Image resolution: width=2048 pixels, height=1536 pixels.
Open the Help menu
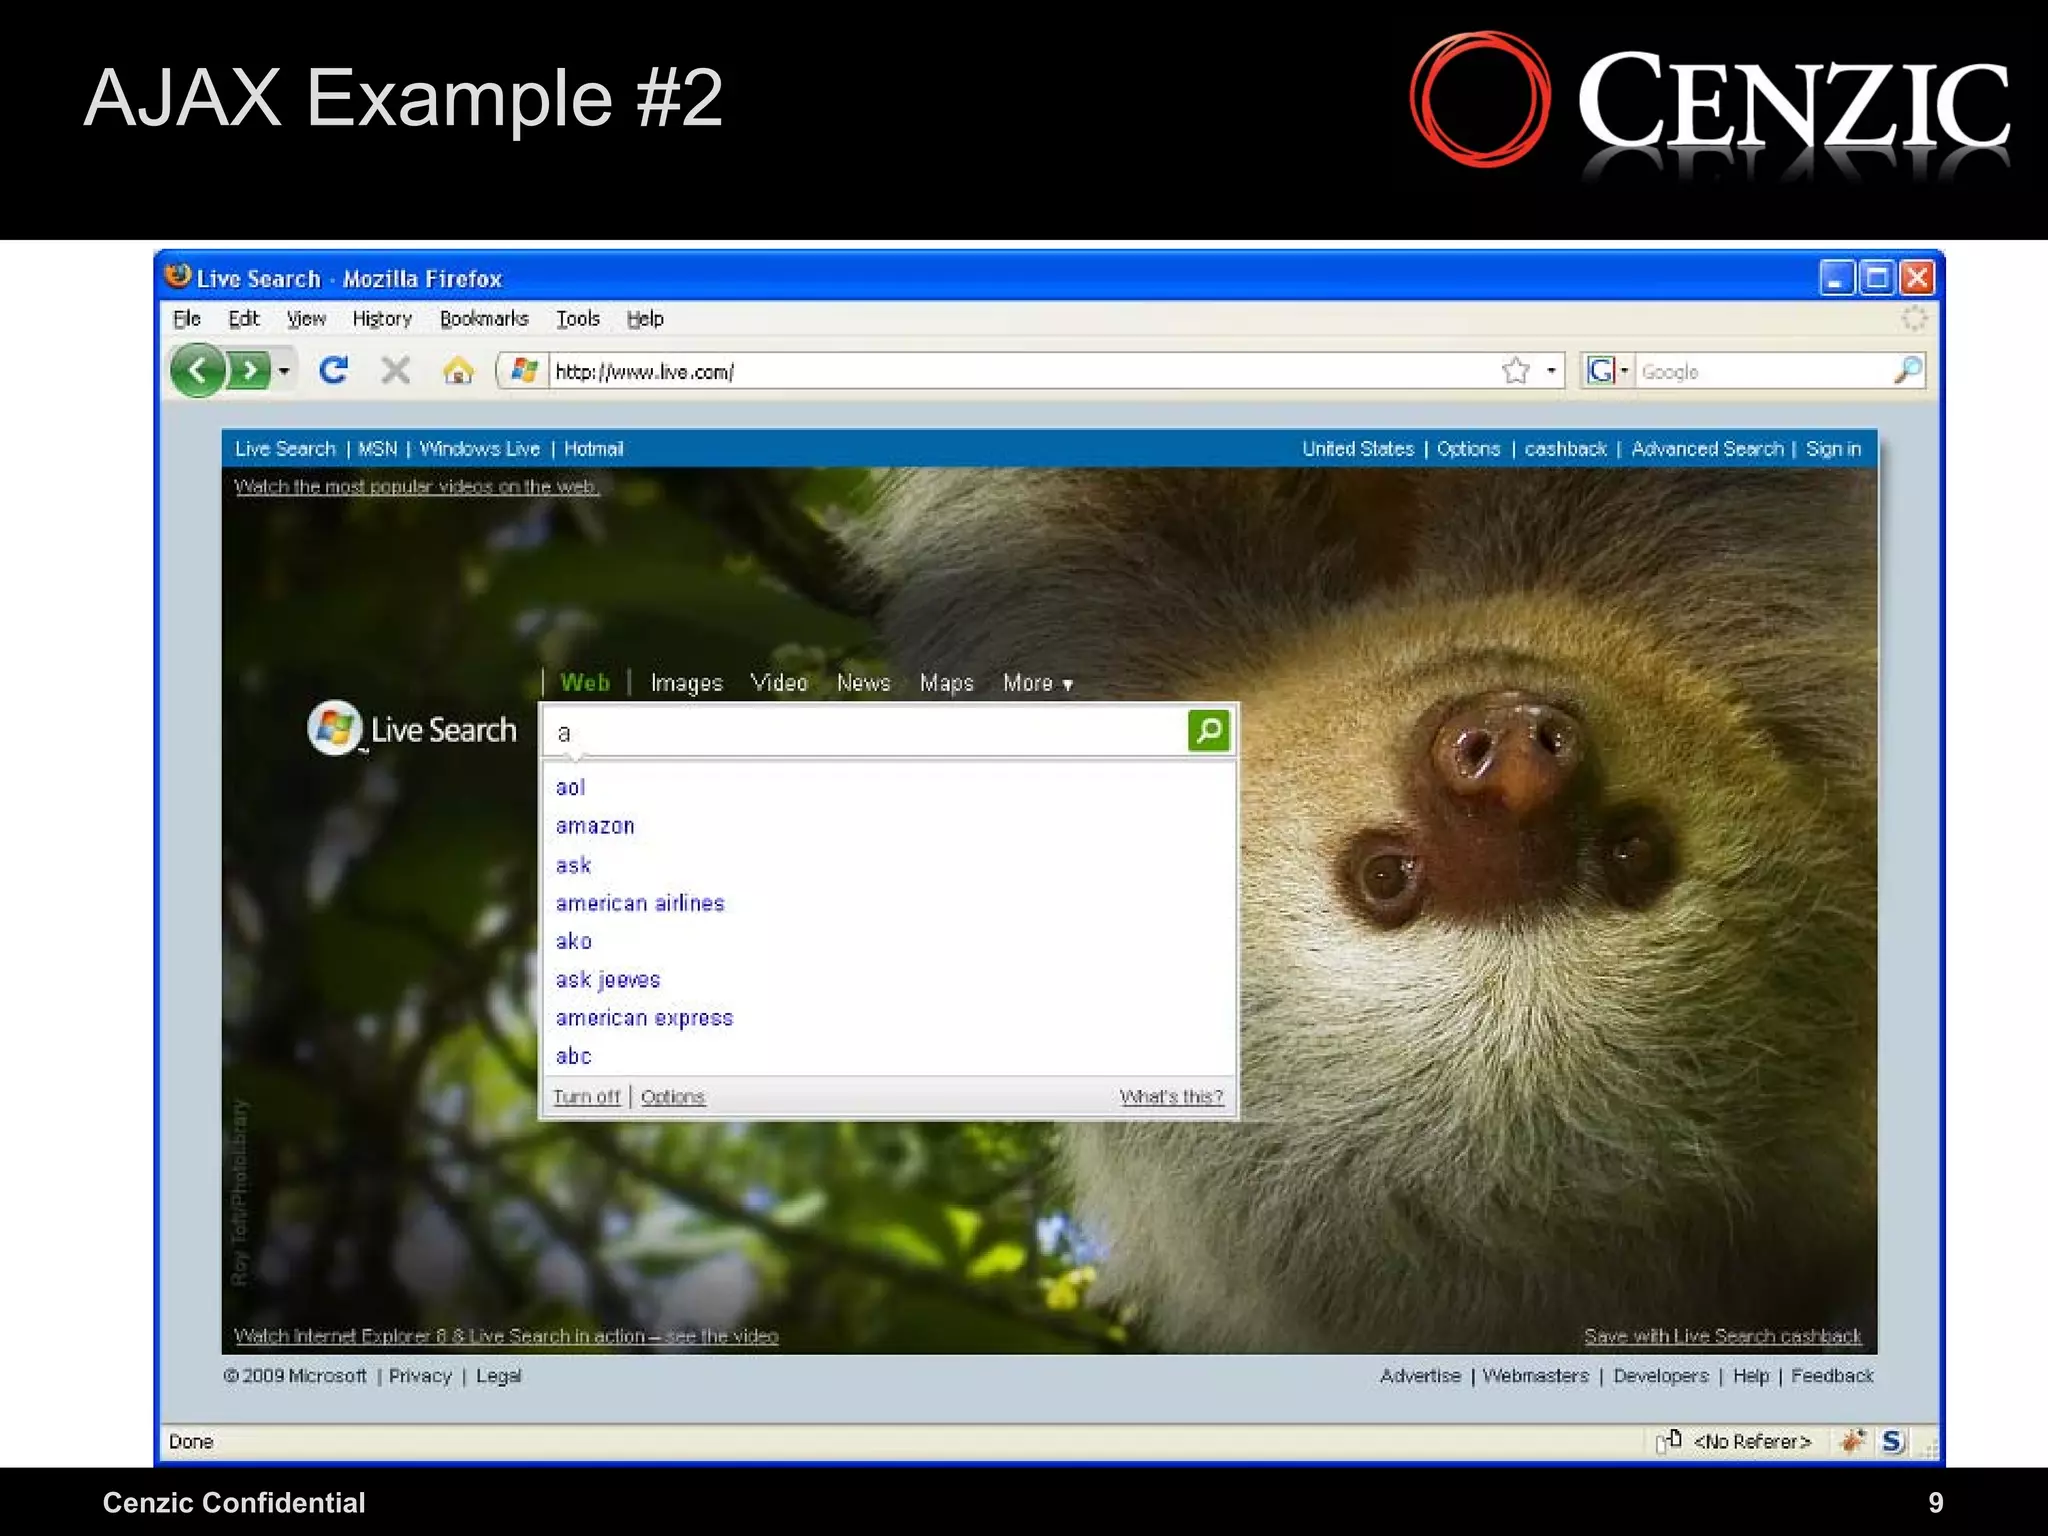click(645, 319)
